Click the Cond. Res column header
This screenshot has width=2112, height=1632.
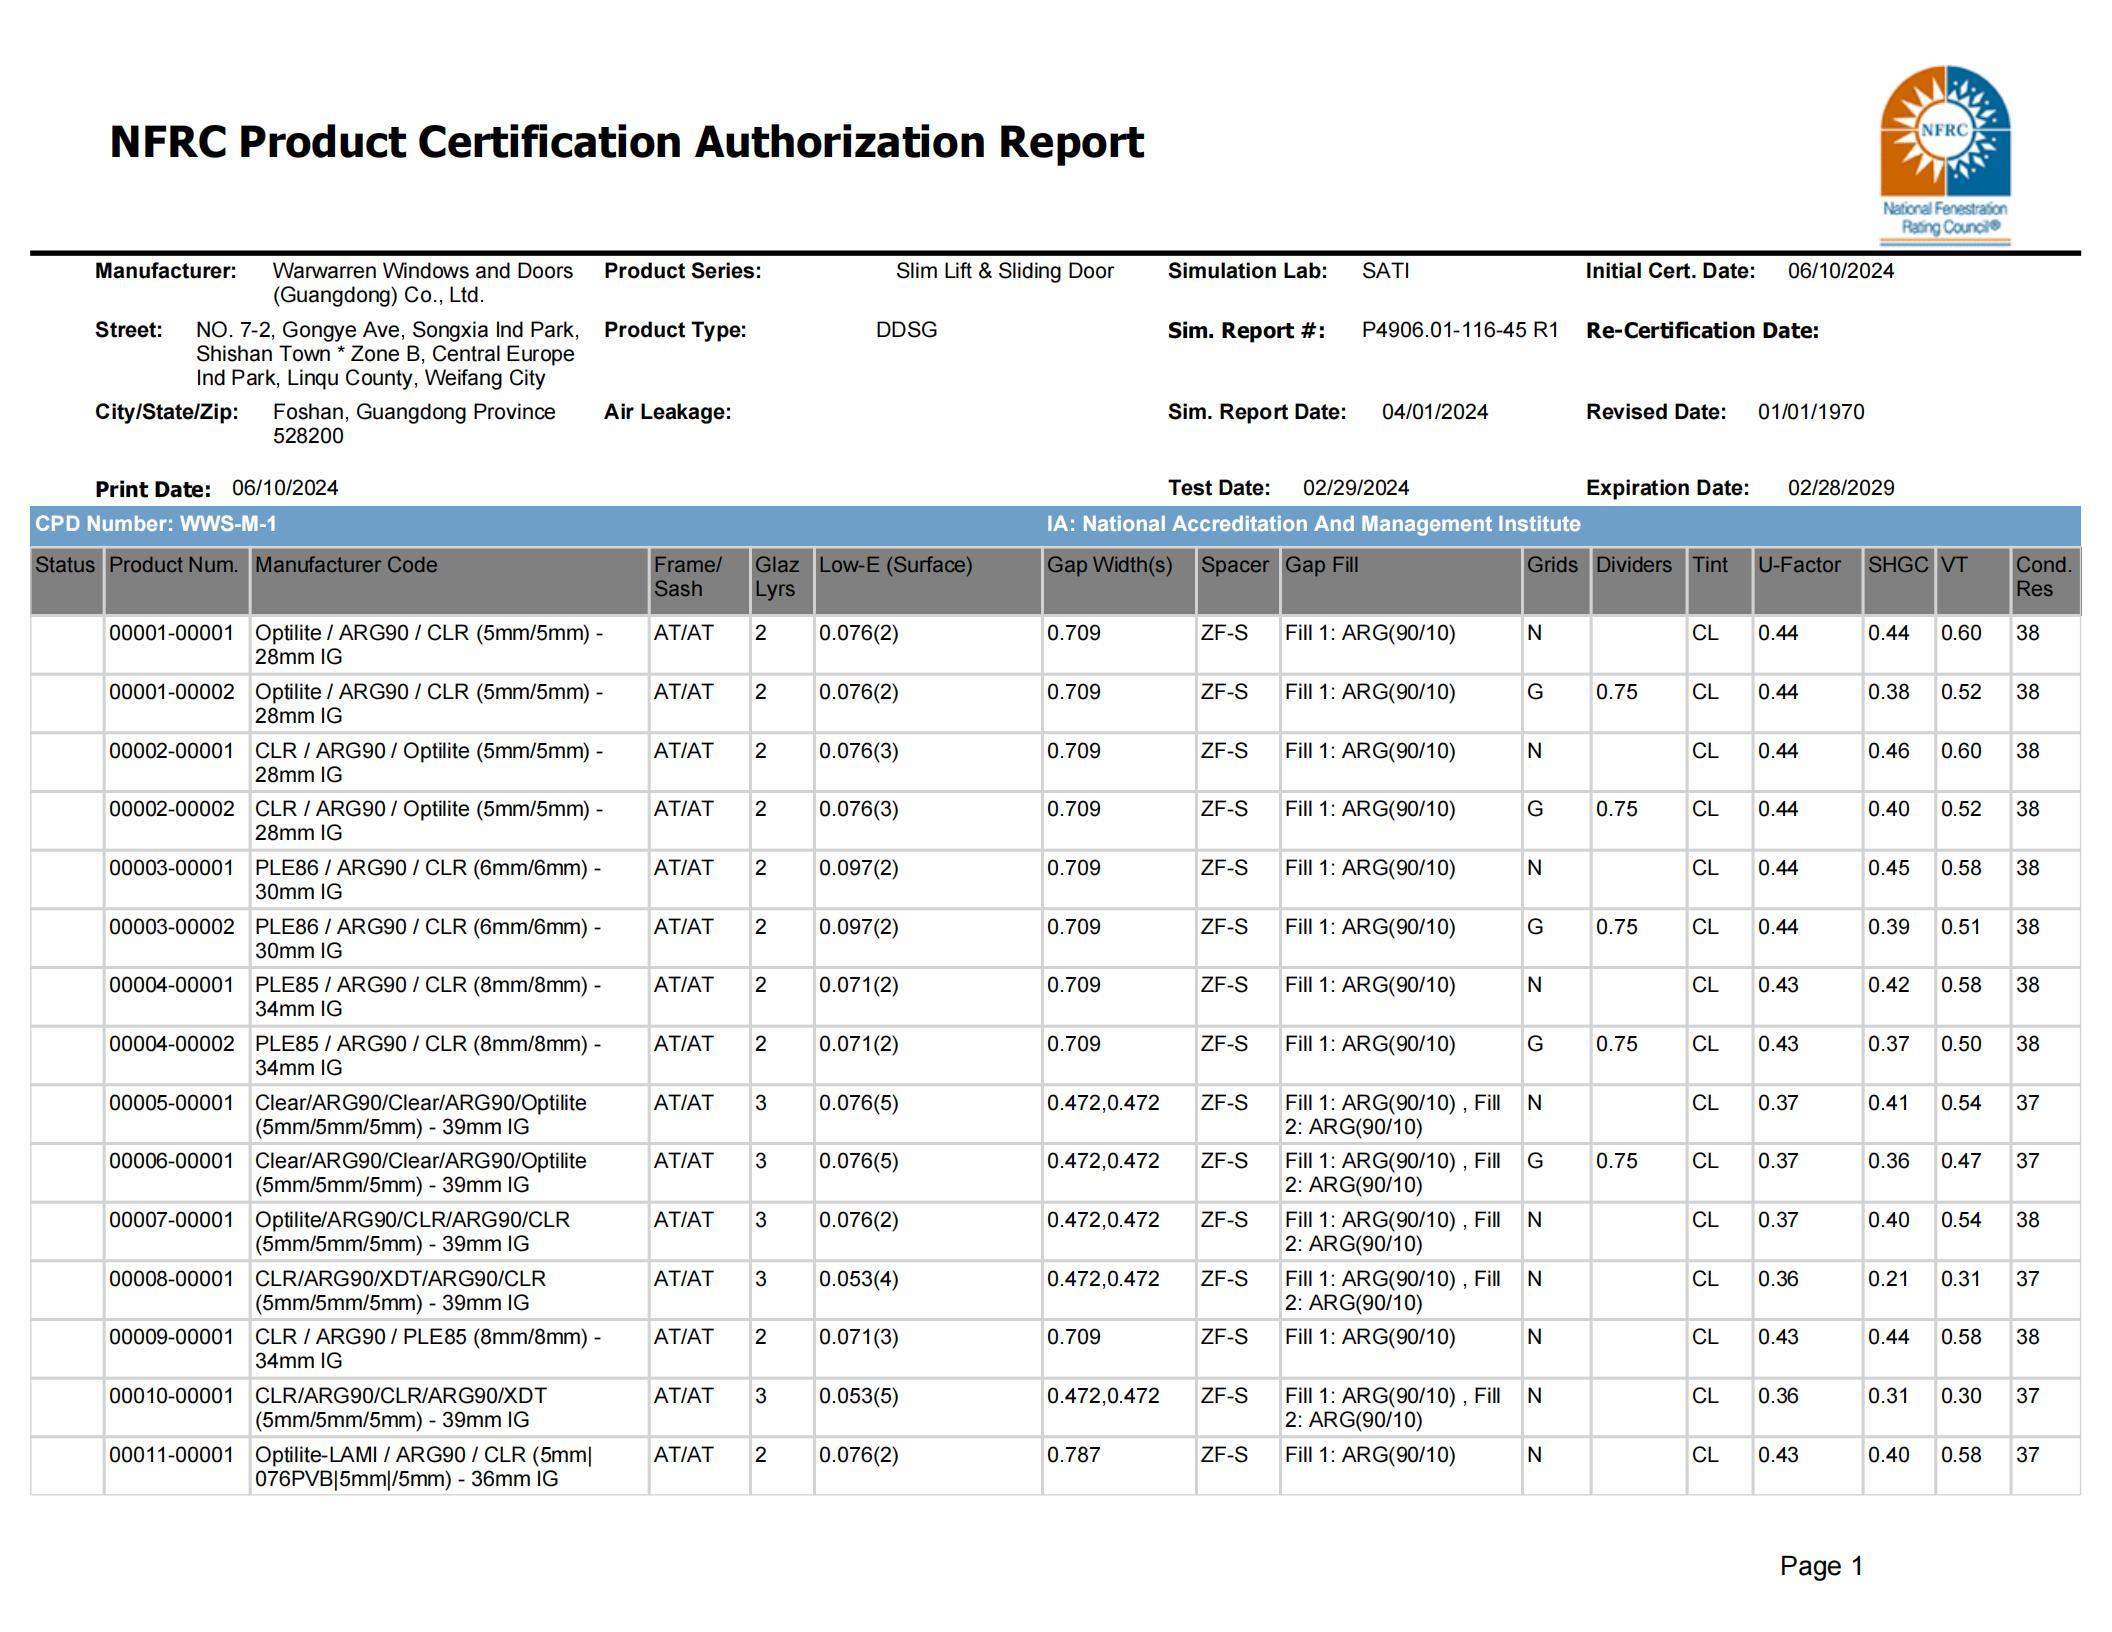[x=2046, y=580]
